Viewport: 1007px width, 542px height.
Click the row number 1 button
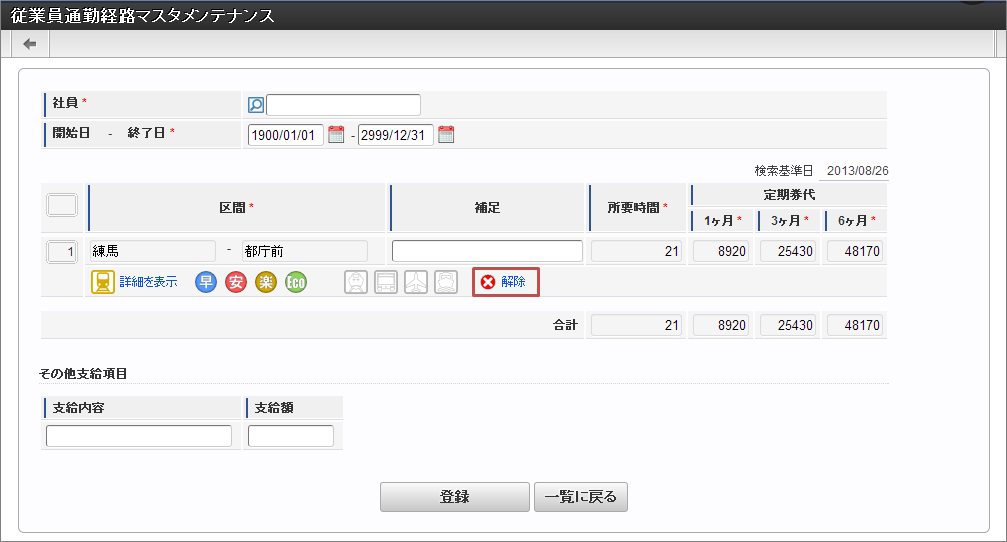(x=62, y=251)
